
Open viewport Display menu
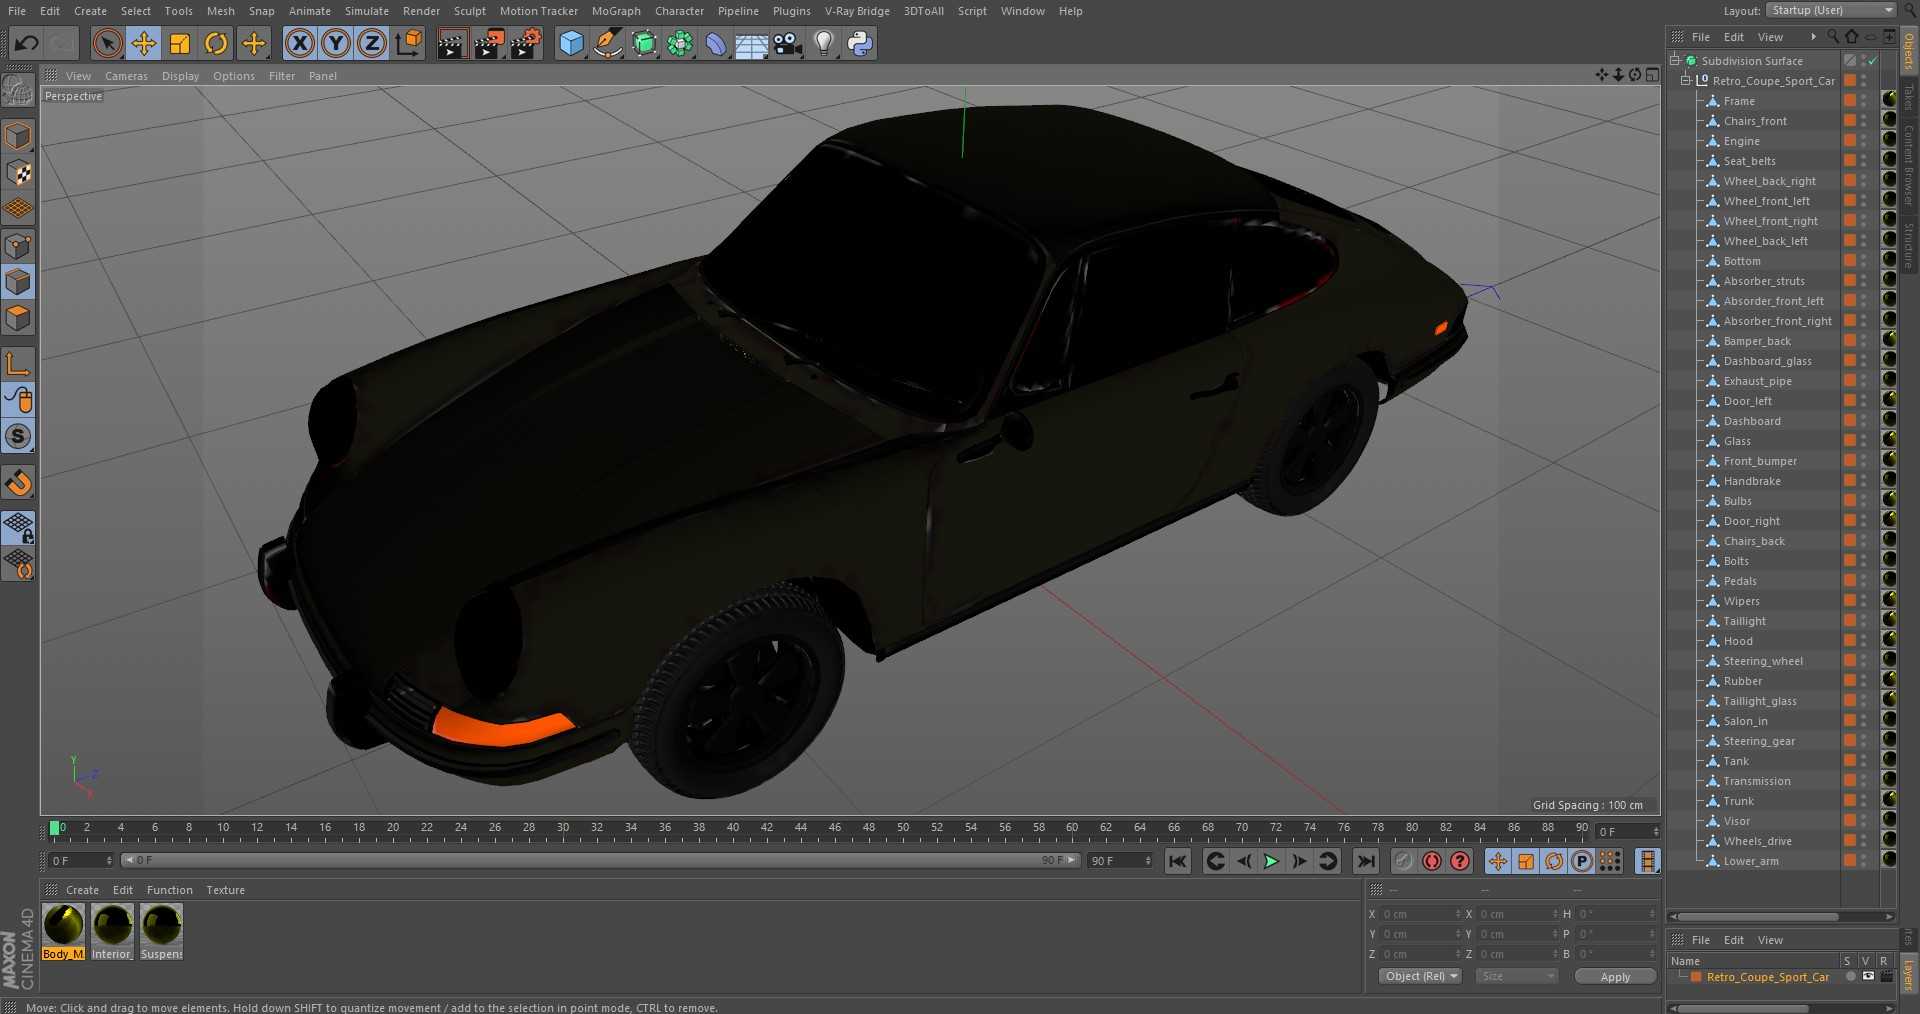[180, 76]
